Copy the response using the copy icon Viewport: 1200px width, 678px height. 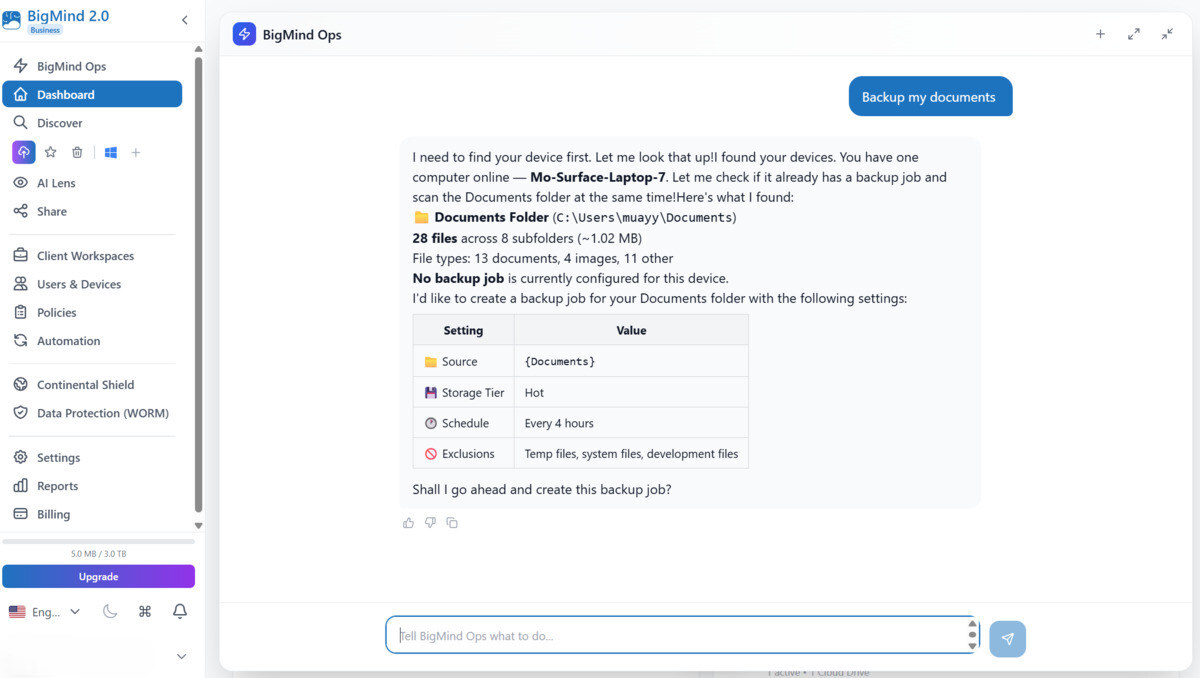pos(452,523)
